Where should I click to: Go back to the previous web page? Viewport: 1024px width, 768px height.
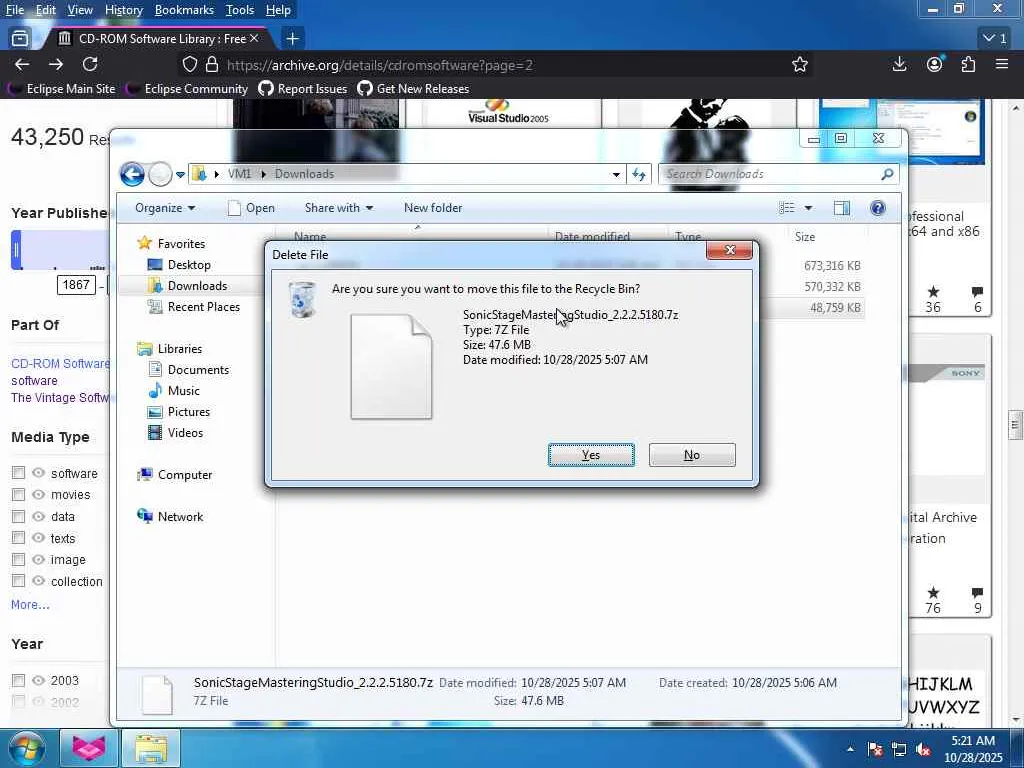click(x=22, y=64)
